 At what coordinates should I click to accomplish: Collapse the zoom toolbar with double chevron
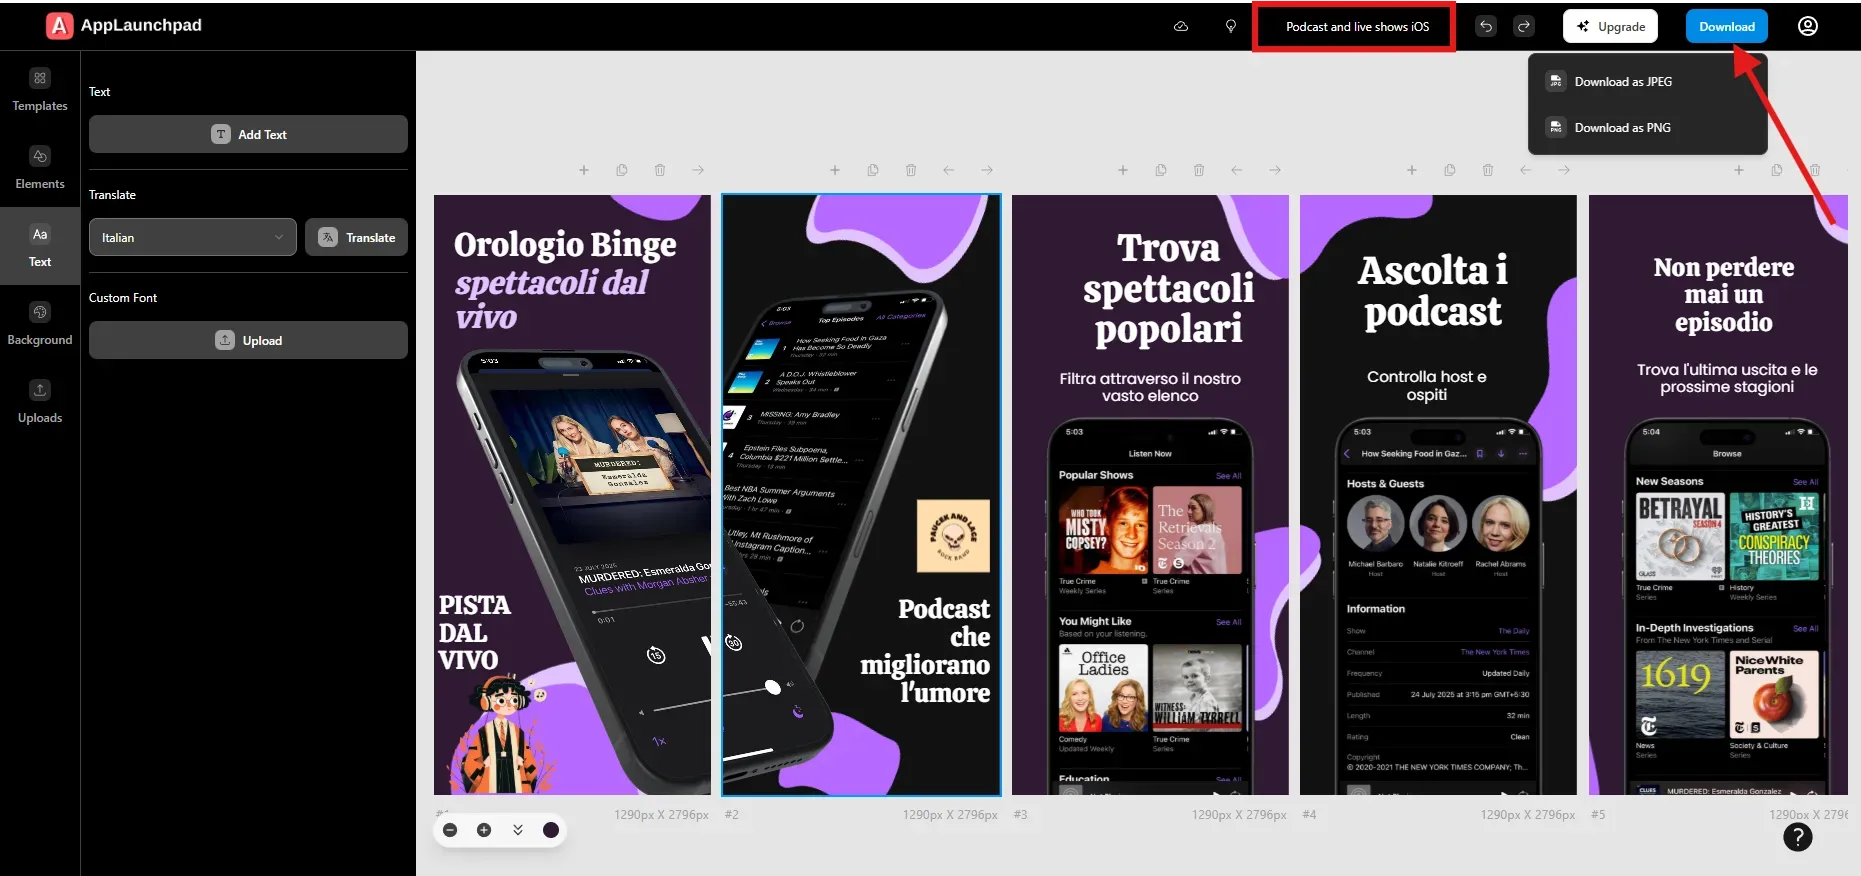click(x=518, y=830)
